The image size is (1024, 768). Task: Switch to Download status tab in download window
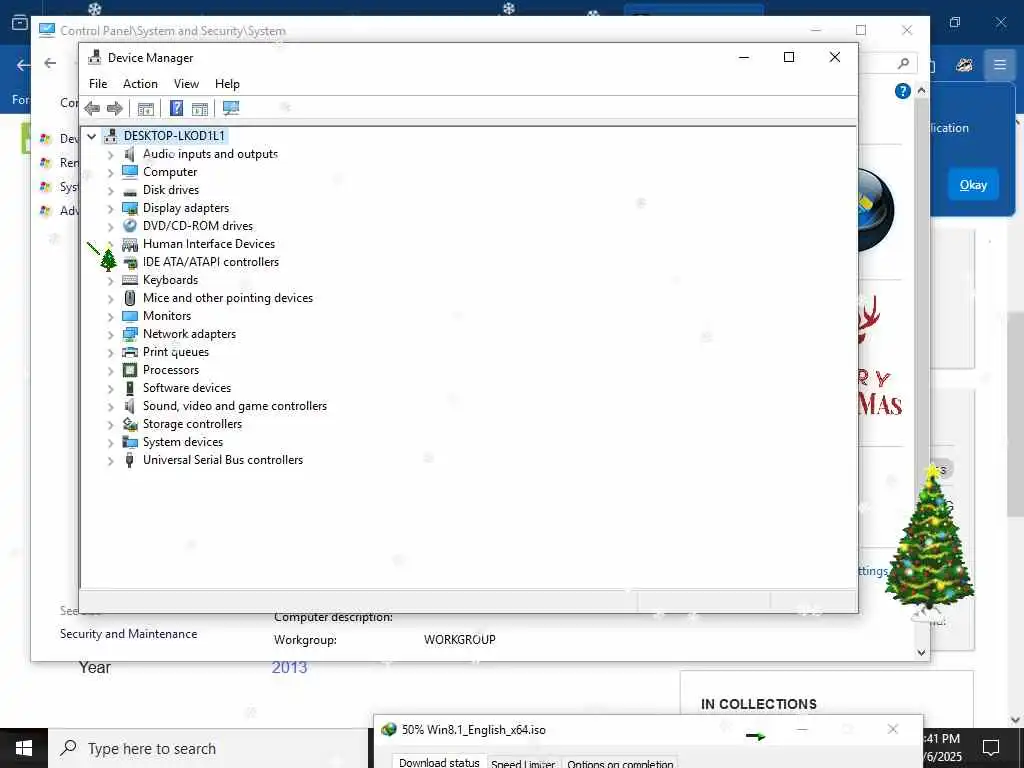(x=440, y=761)
